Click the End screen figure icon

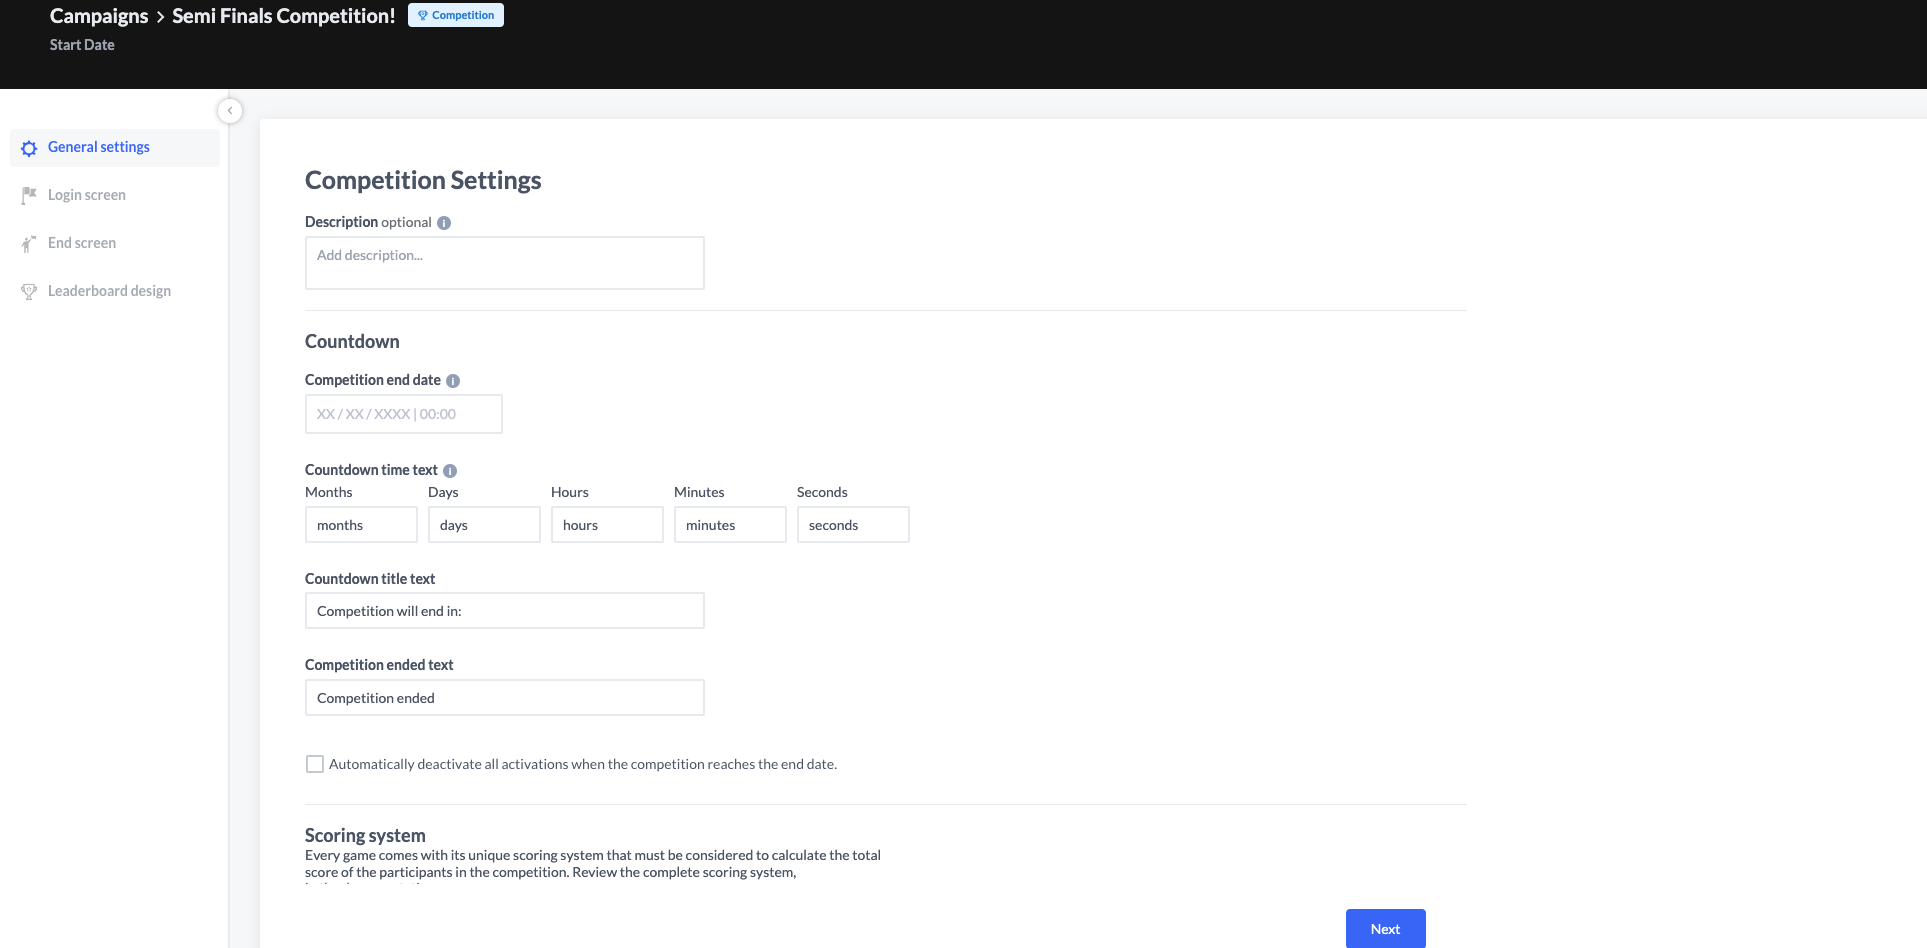tap(29, 243)
